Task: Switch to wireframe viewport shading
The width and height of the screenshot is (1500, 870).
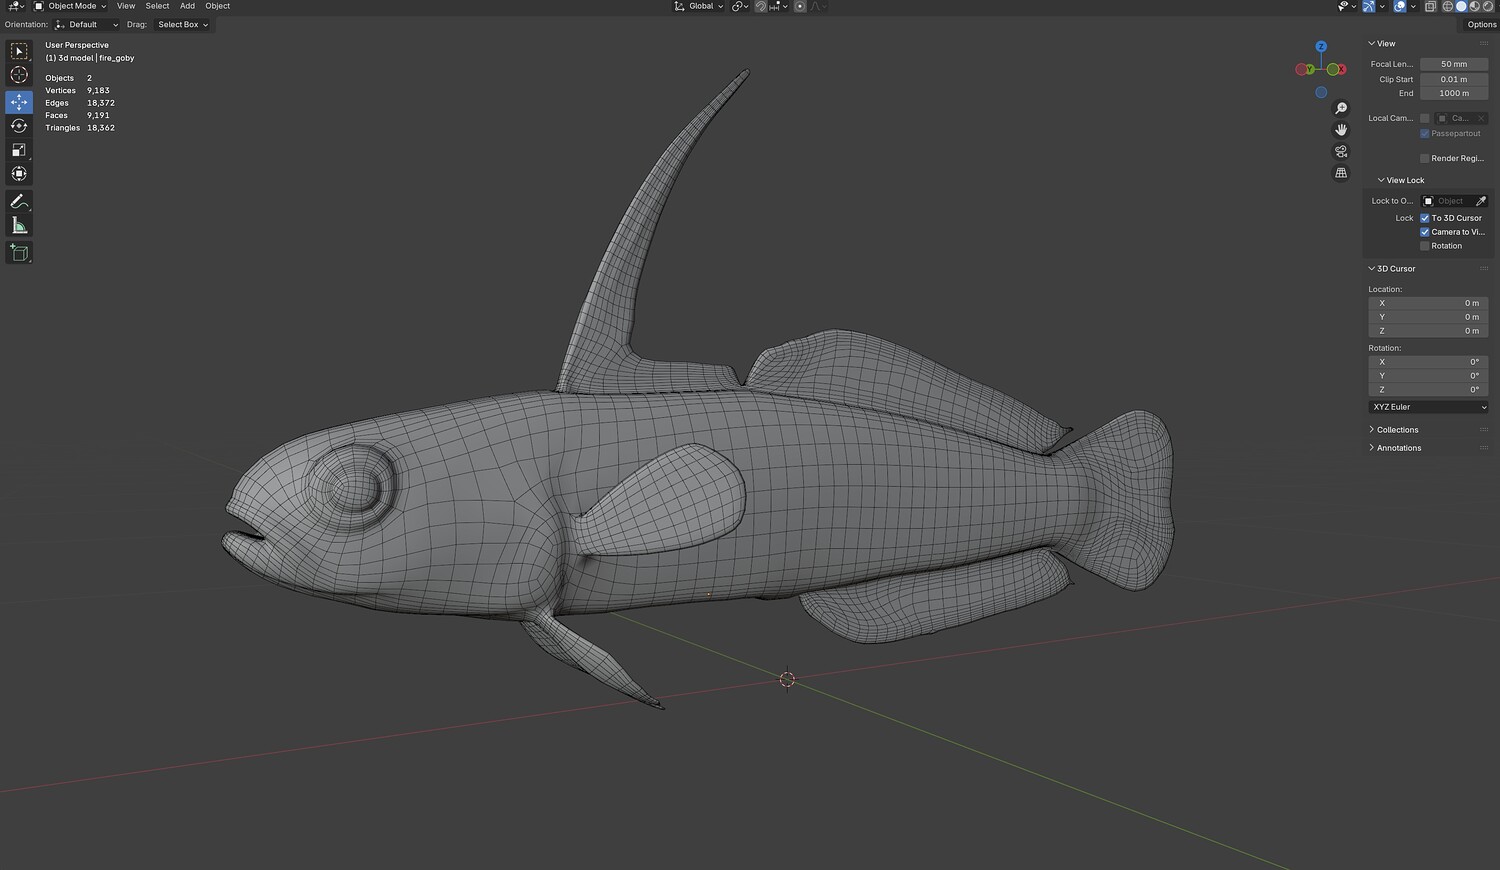Action: point(1448,6)
